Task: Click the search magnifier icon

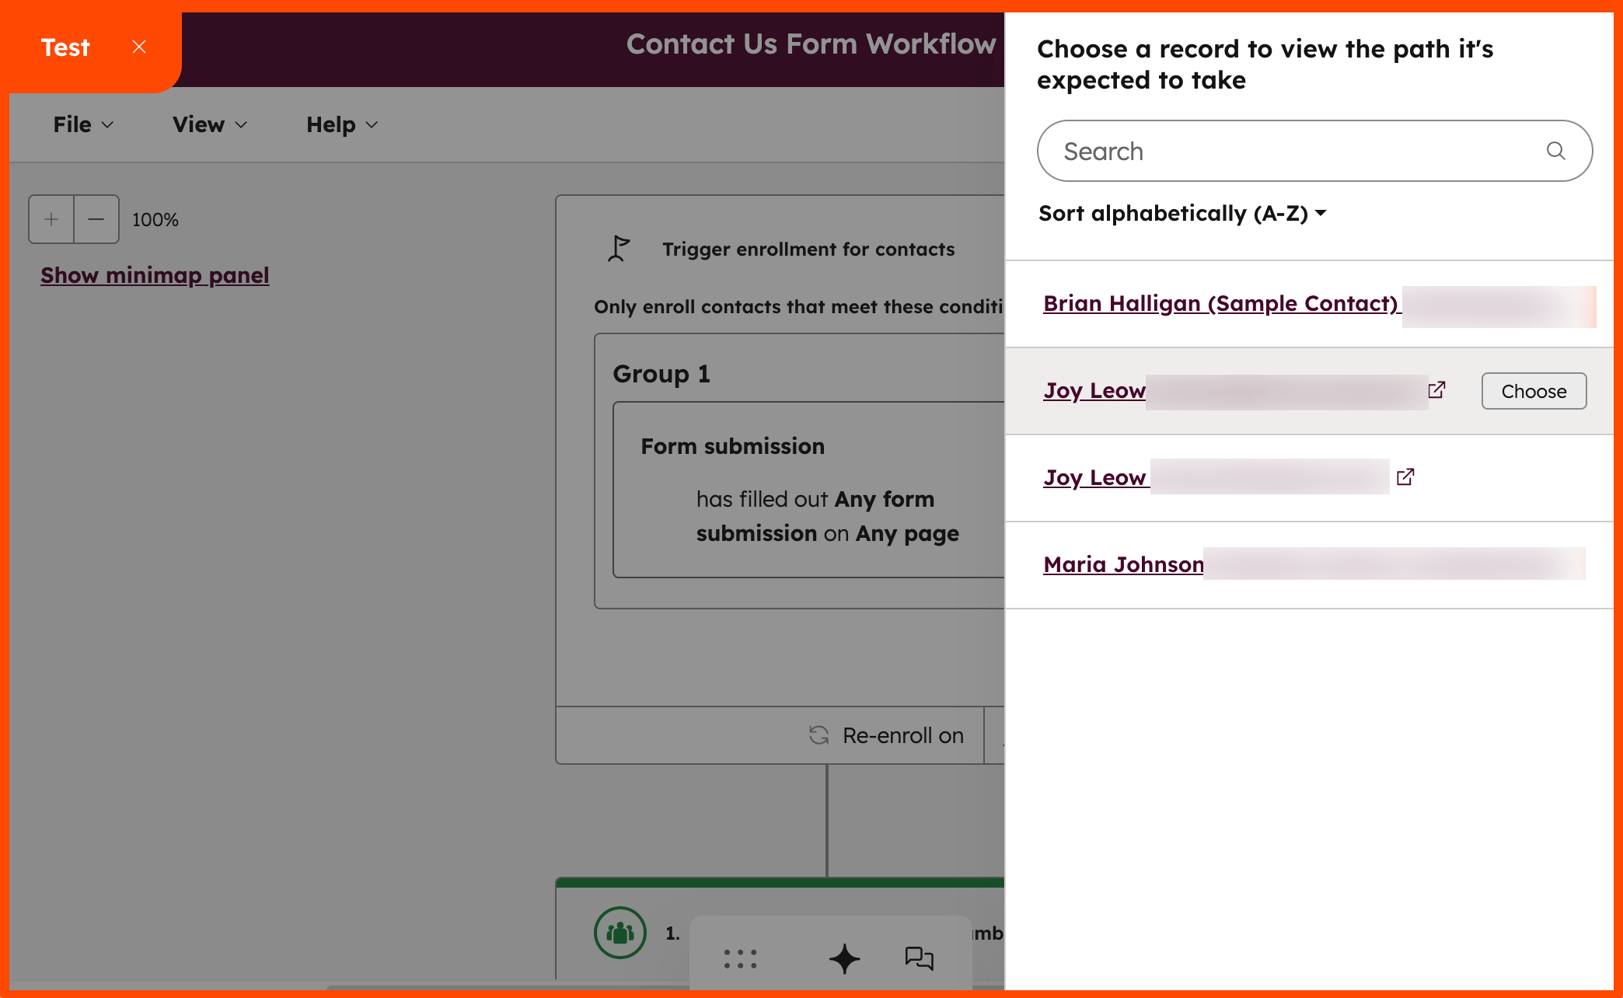Action: pyautogui.click(x=1555, y=151)
